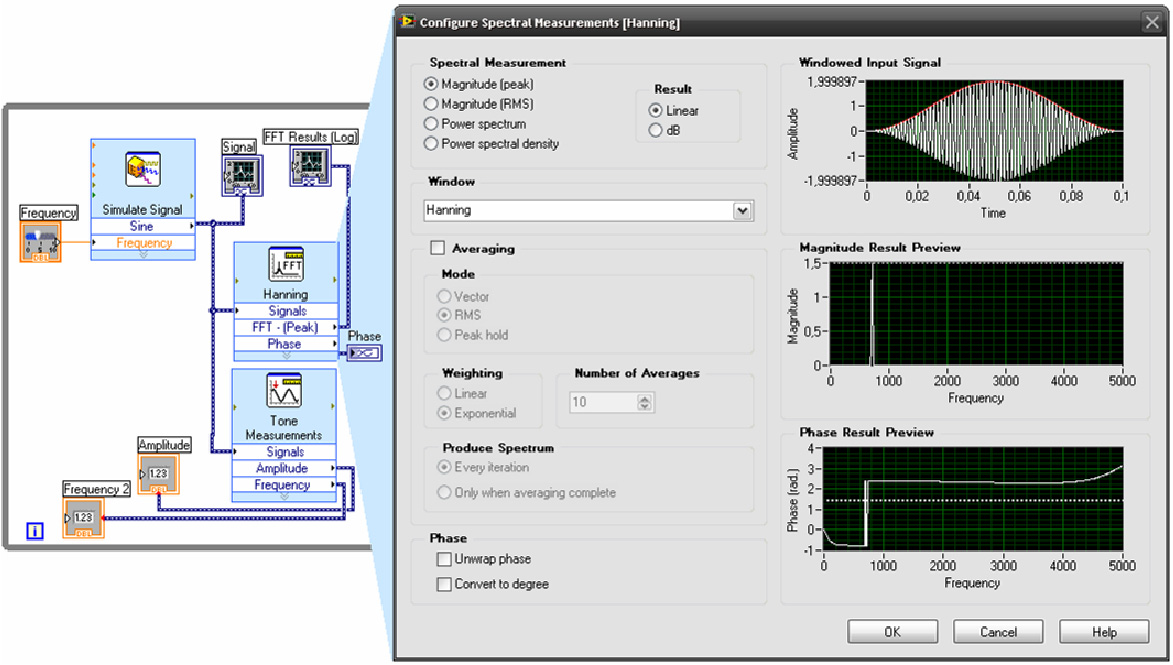This screenshot has height=665, width=1173.
Task: Expand the Hanning node bottom chevron
Action: tap(287, 355)
